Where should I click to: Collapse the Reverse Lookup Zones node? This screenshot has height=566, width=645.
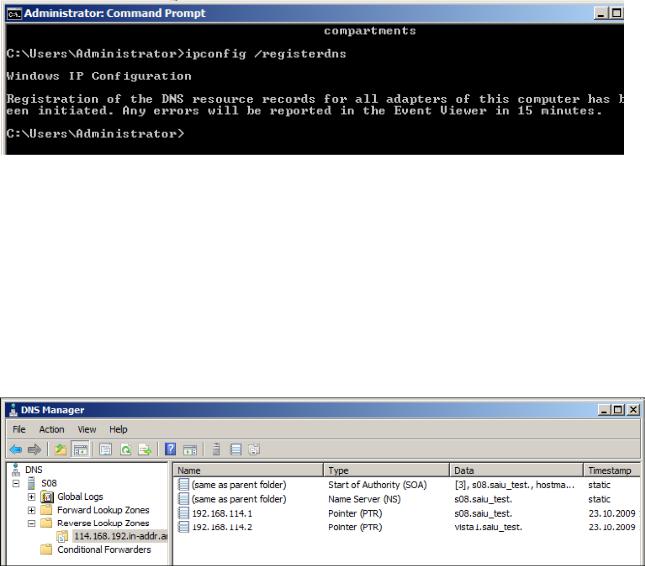click(31, 523)
